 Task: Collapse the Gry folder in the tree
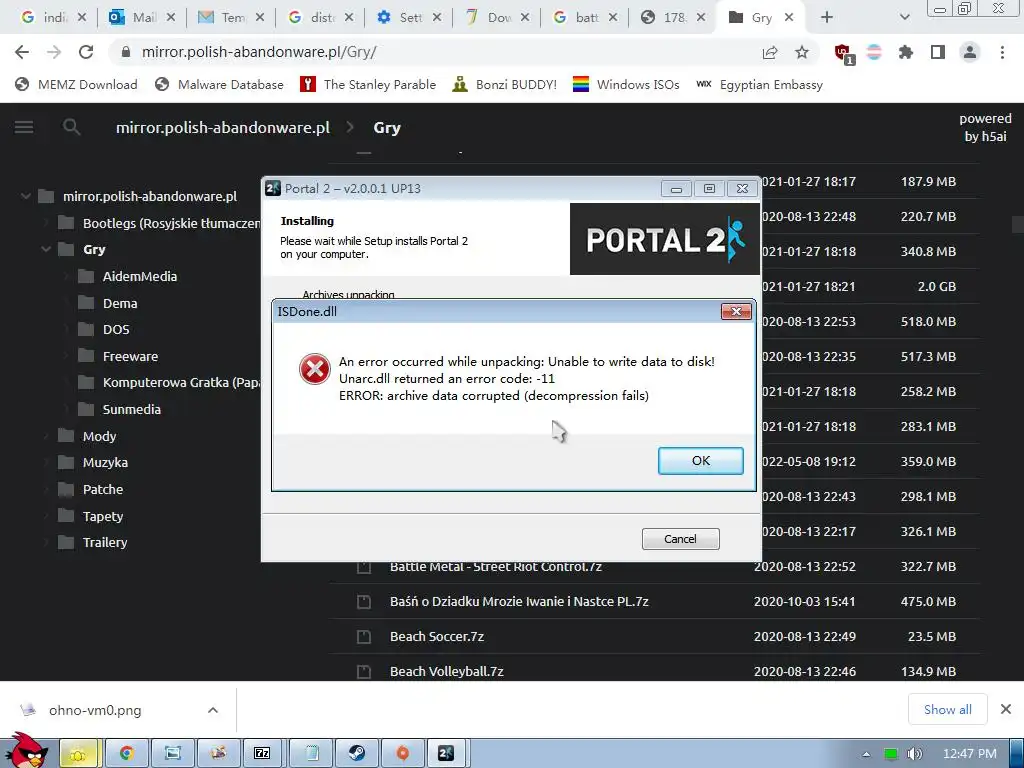[x=46, y=249]
